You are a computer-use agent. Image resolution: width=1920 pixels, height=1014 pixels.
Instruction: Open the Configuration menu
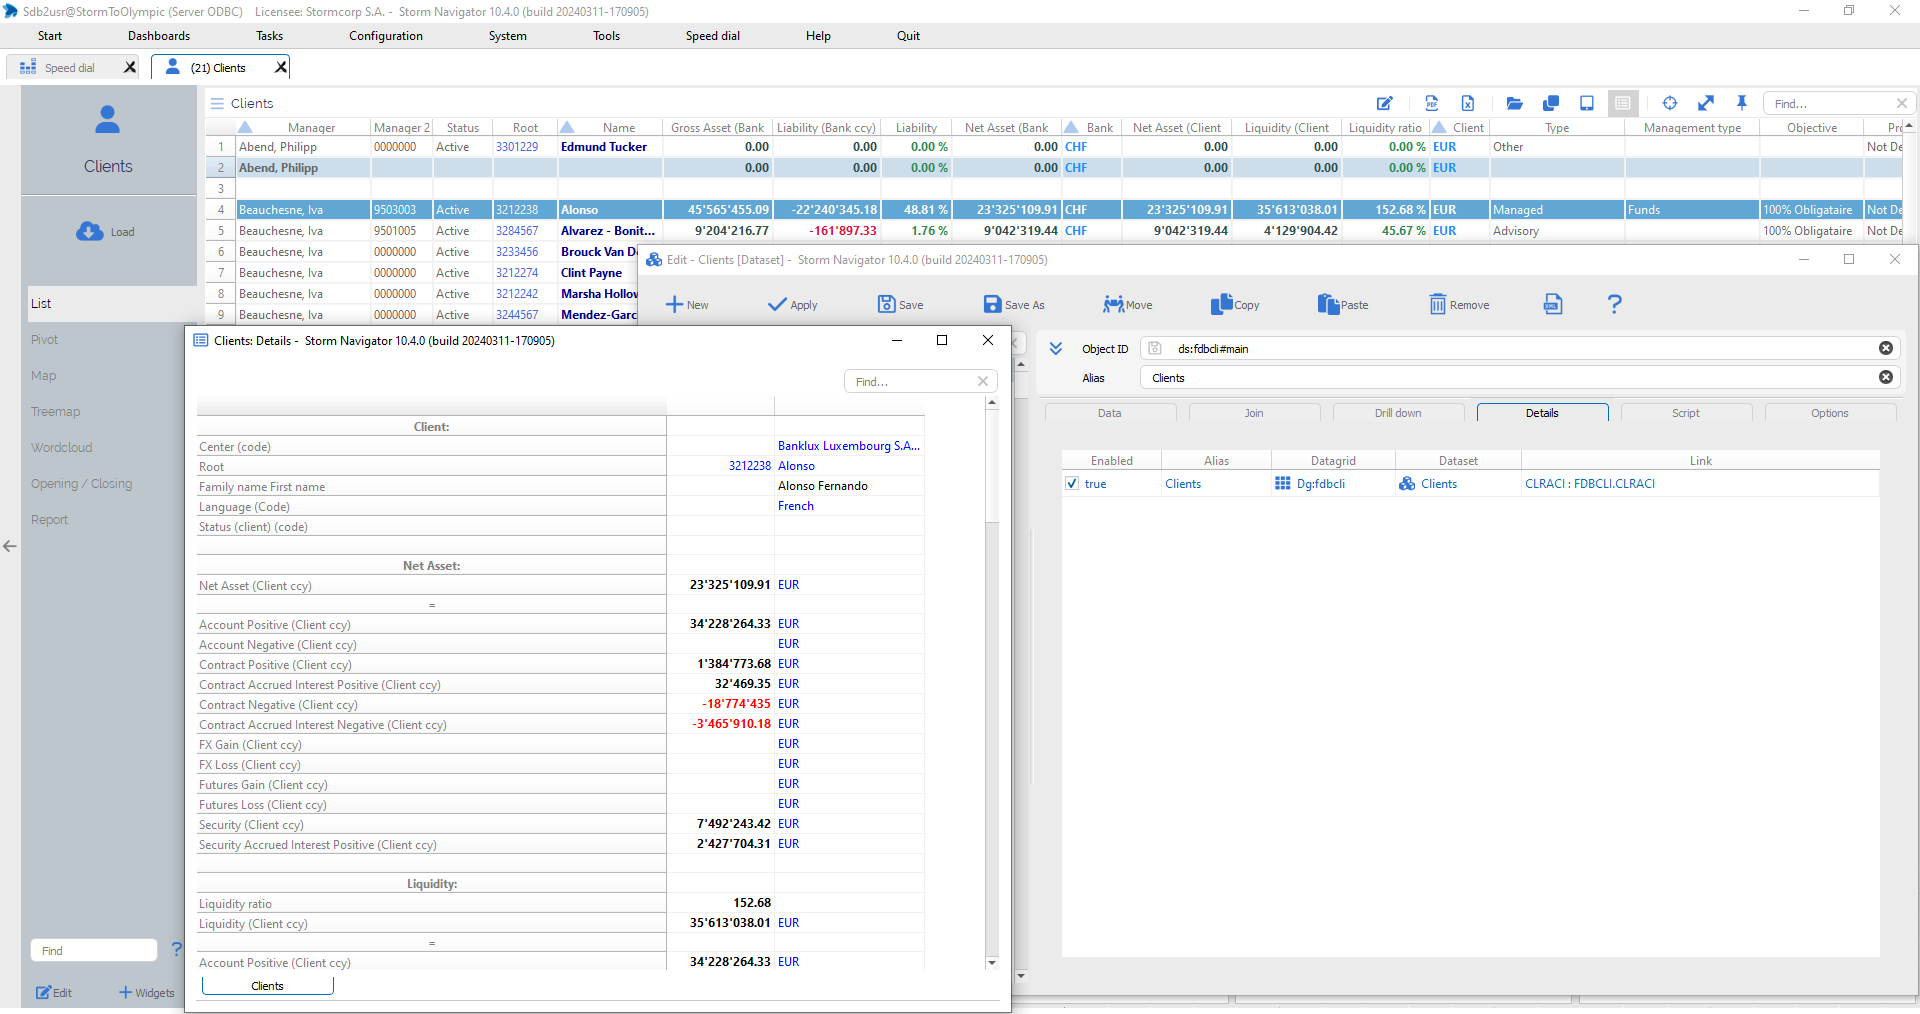coord(386,36)
